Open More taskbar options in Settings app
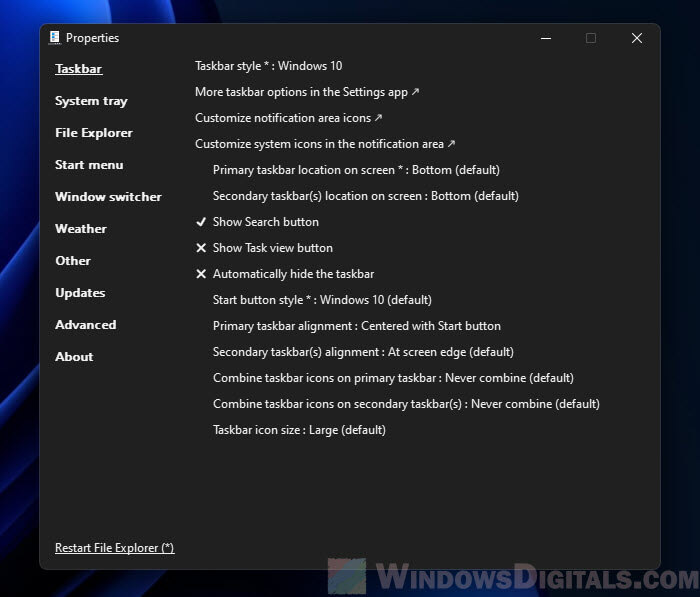Screen dimensions: 700x597 click(x=307, y=92)
